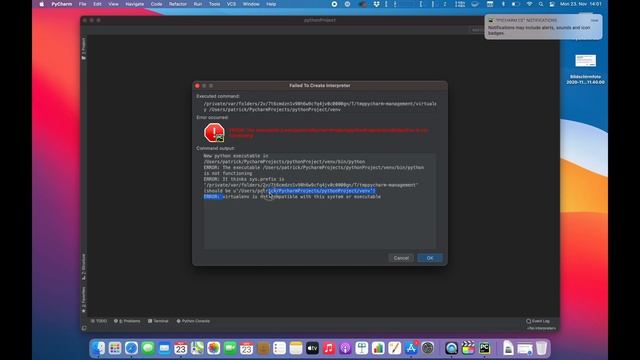Screen dimensions: 640x360
Task: Click OK in the interpreter error dialog
Action: tap(430, 258)
